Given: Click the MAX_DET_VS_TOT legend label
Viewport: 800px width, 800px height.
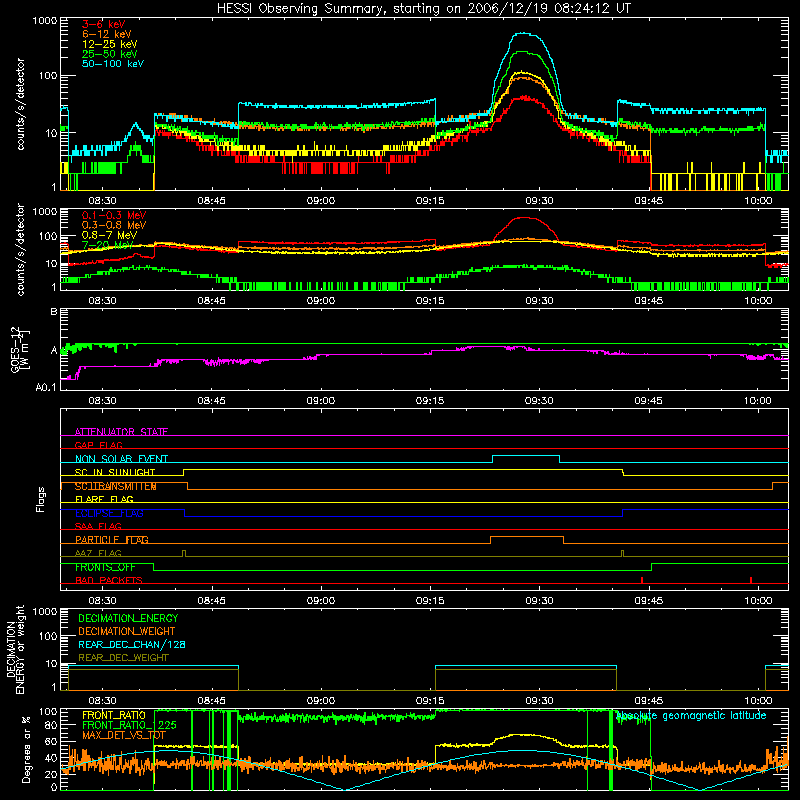Looking at the screenshot, I should [x=124, y=735].
